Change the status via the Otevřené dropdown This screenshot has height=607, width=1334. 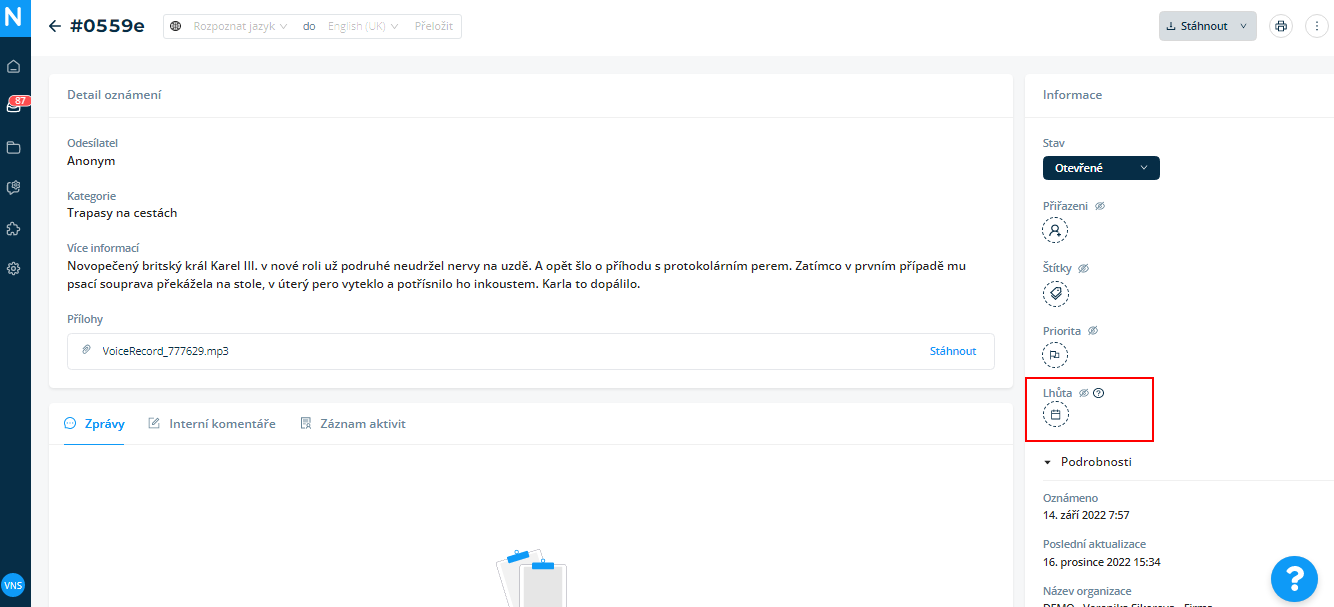(1101, 168)
